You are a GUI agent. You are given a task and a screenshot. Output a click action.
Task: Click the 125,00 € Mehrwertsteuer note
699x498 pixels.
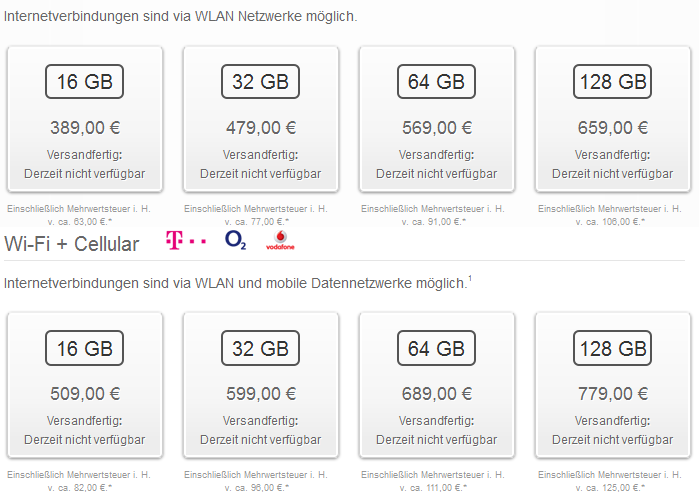[x=610, y=481]
